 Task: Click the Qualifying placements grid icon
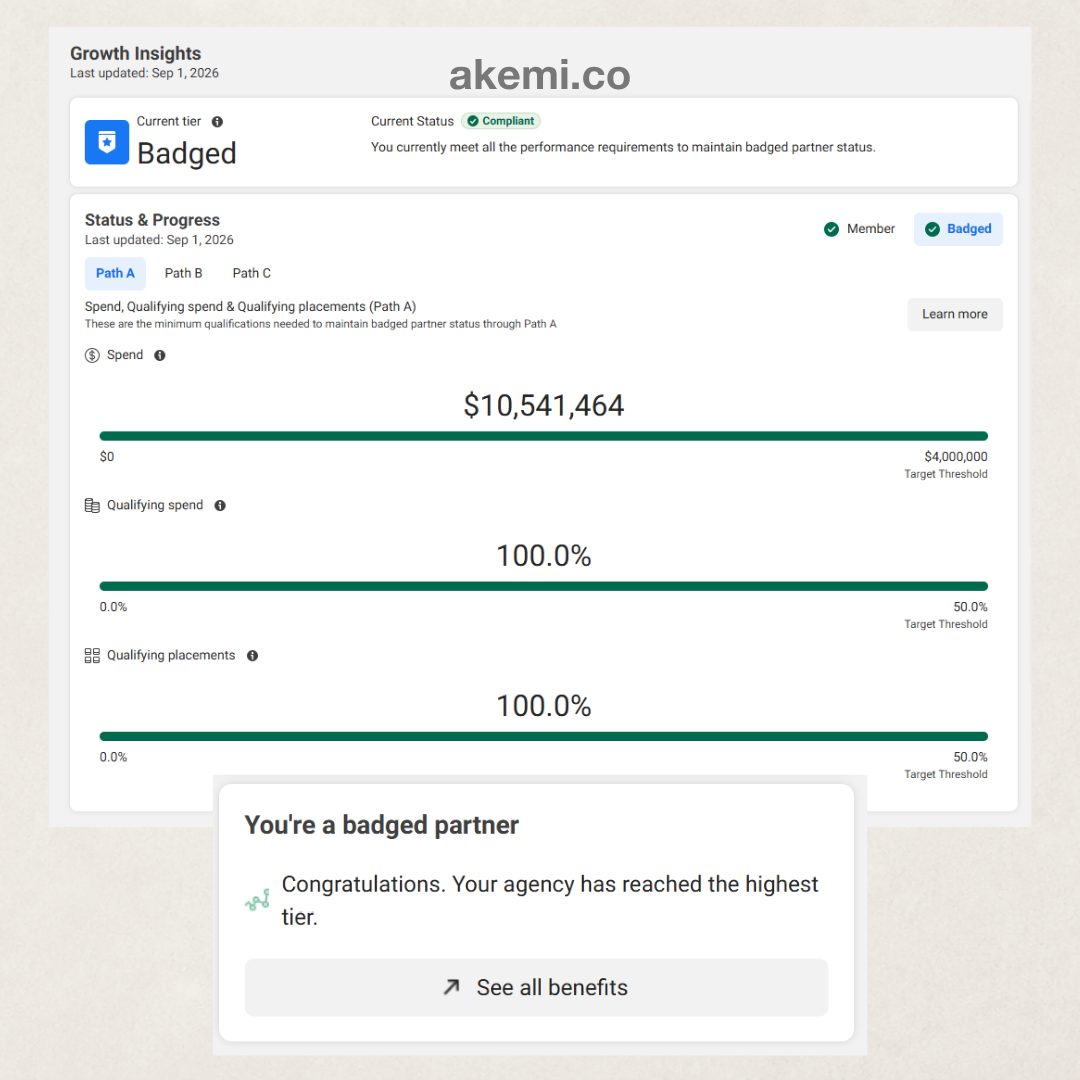click(x=92, y=656)
